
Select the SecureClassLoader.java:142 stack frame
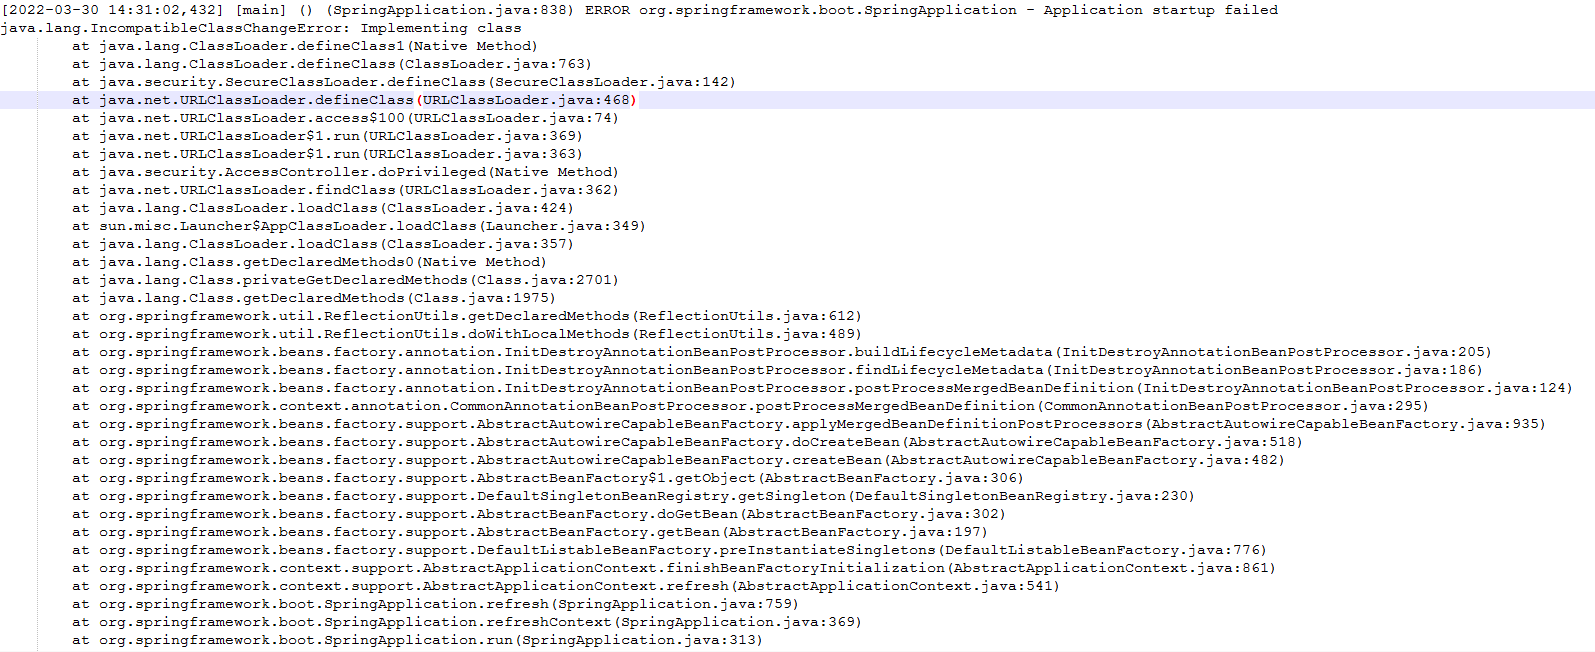click(404, 82)
